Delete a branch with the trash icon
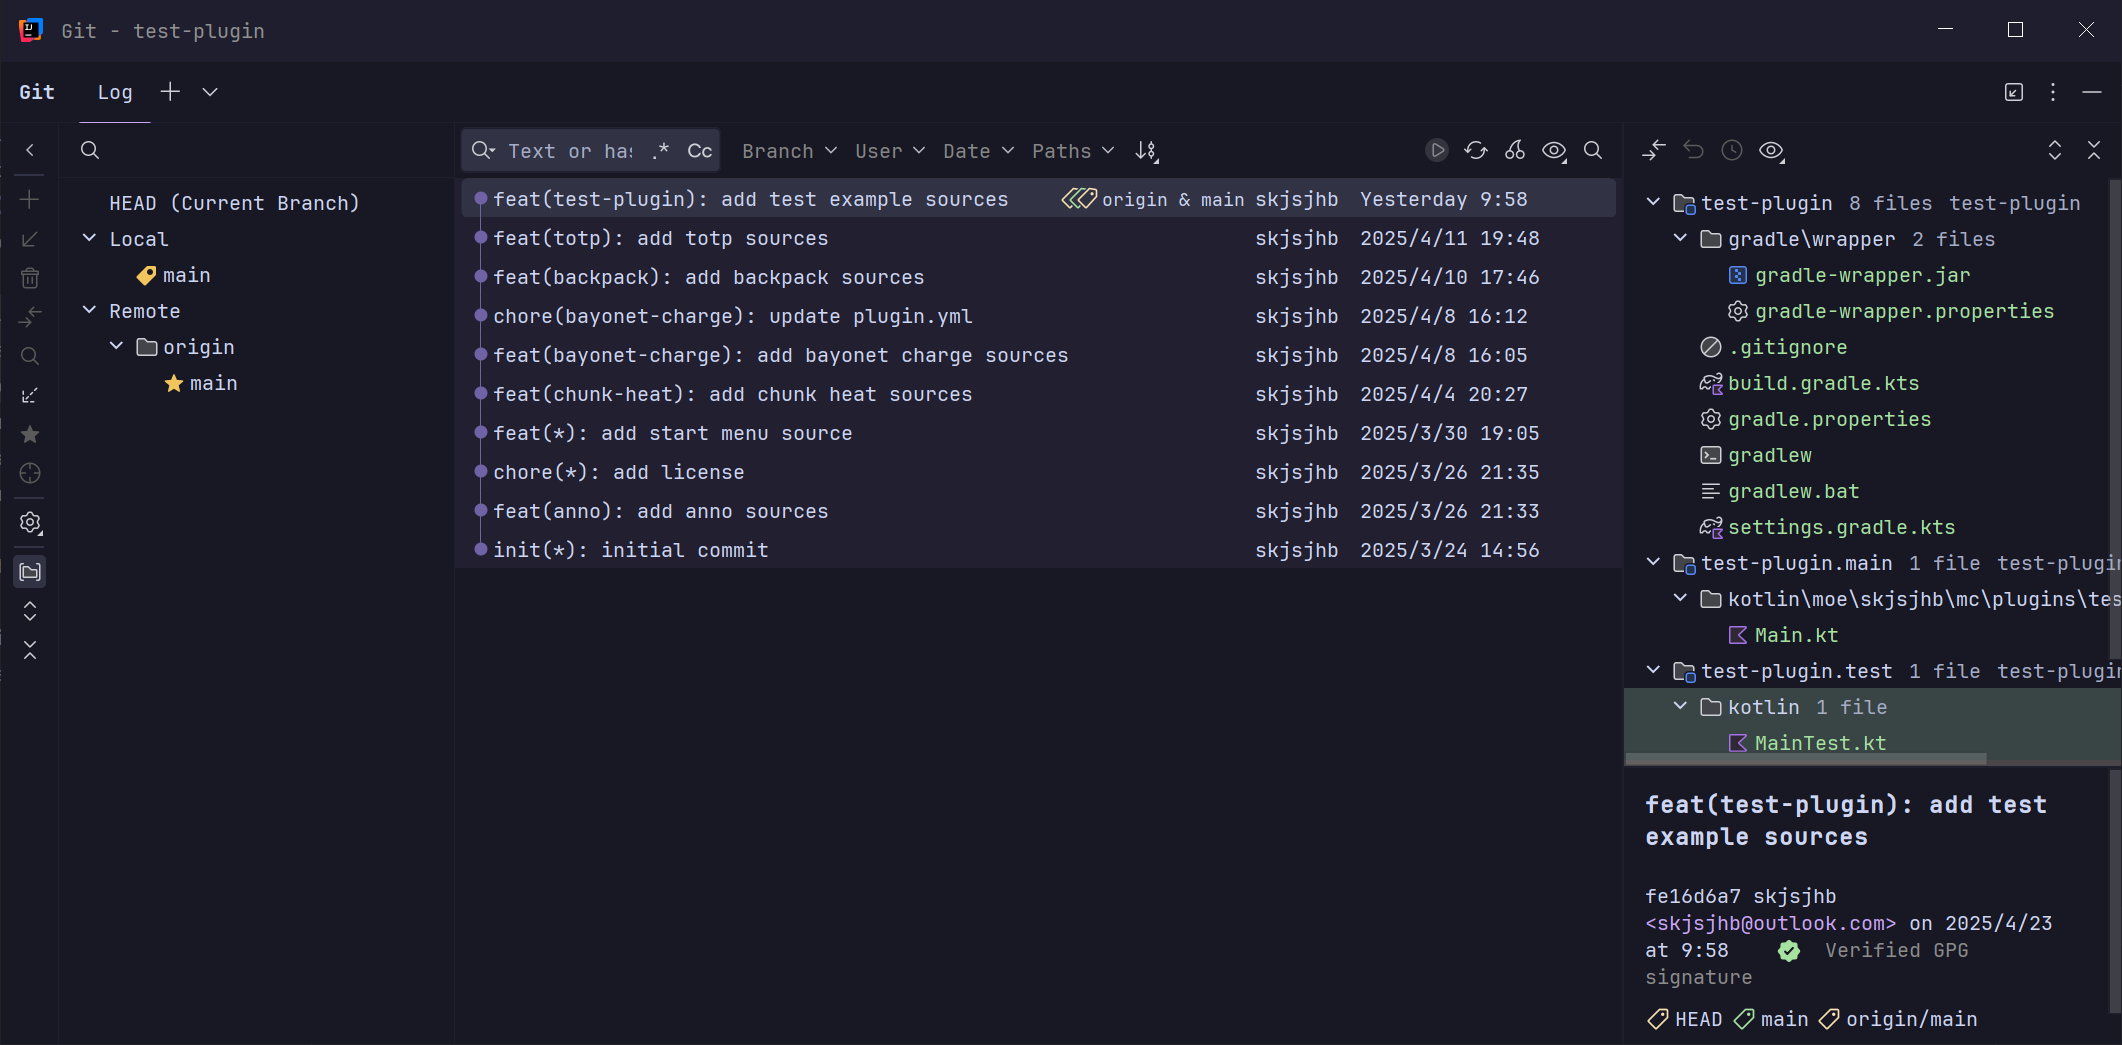Viewport: 2122px width, 1045px height. 30,278
